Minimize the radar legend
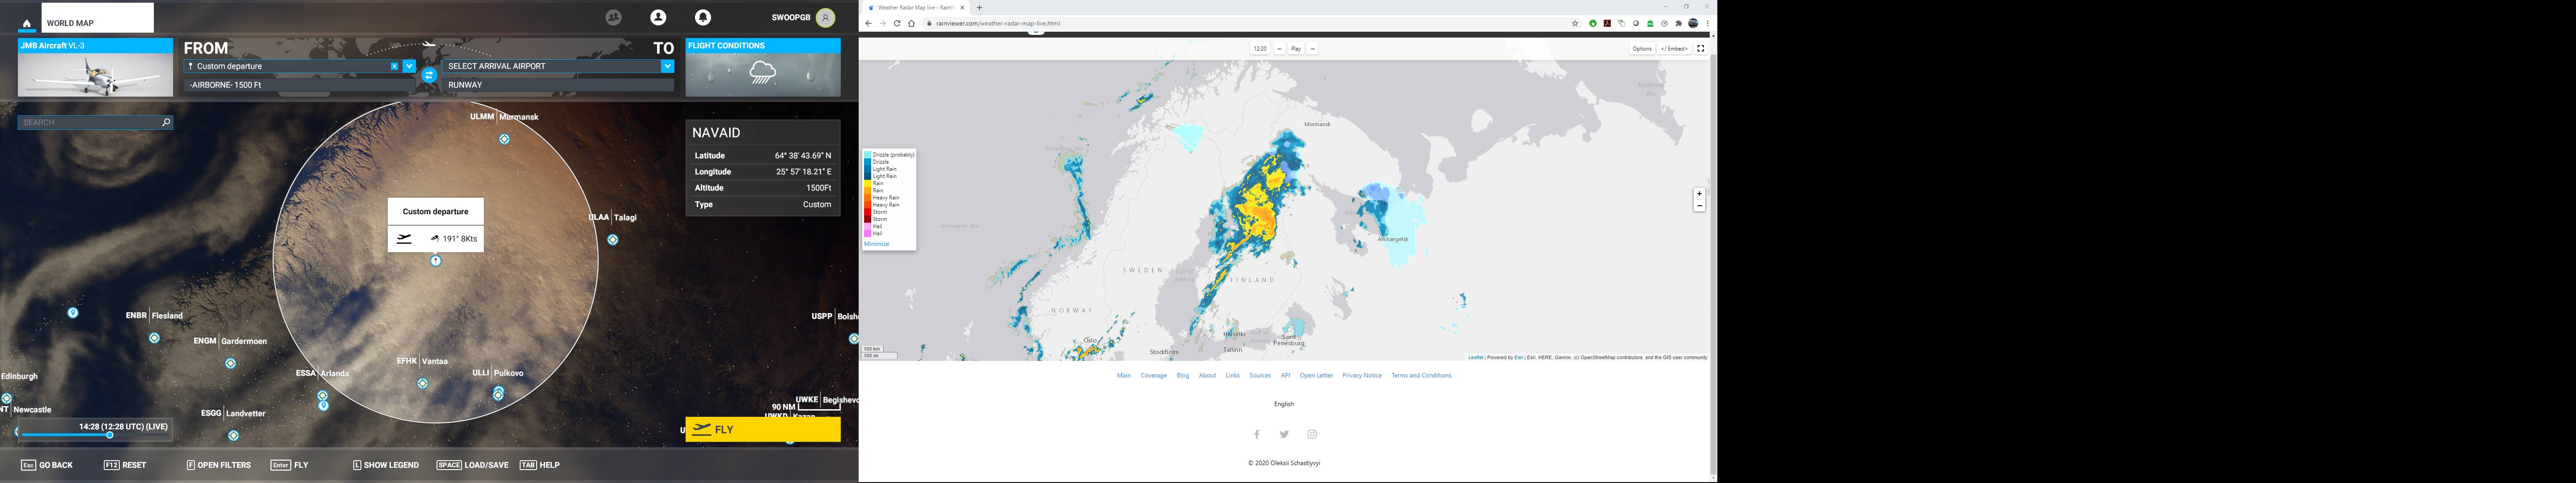The image size is (2576, 483). [x=876, y=244]
